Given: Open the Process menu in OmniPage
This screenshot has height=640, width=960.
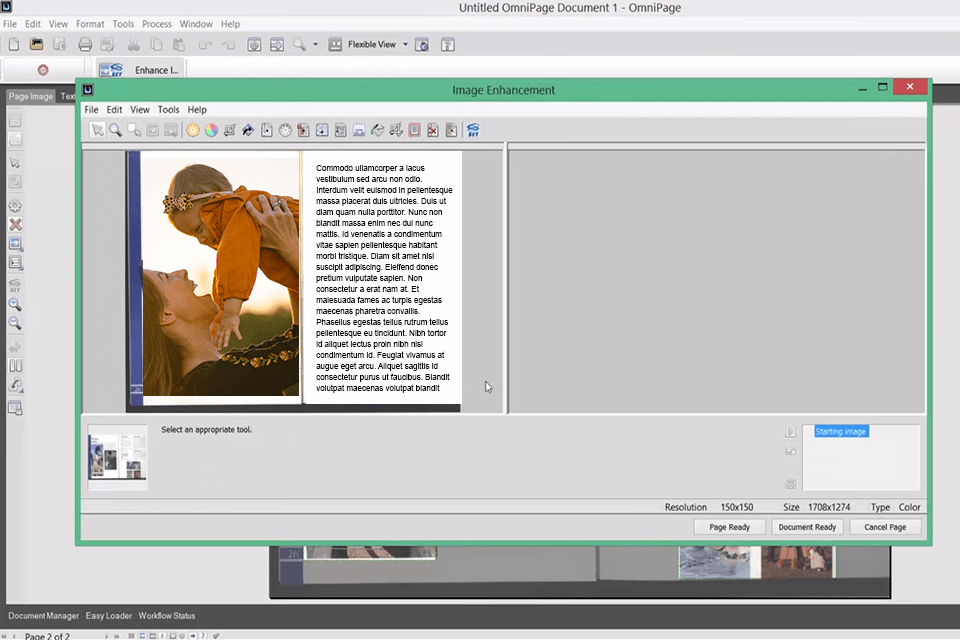Looking at the screenshot, I should tap(157, 24).
